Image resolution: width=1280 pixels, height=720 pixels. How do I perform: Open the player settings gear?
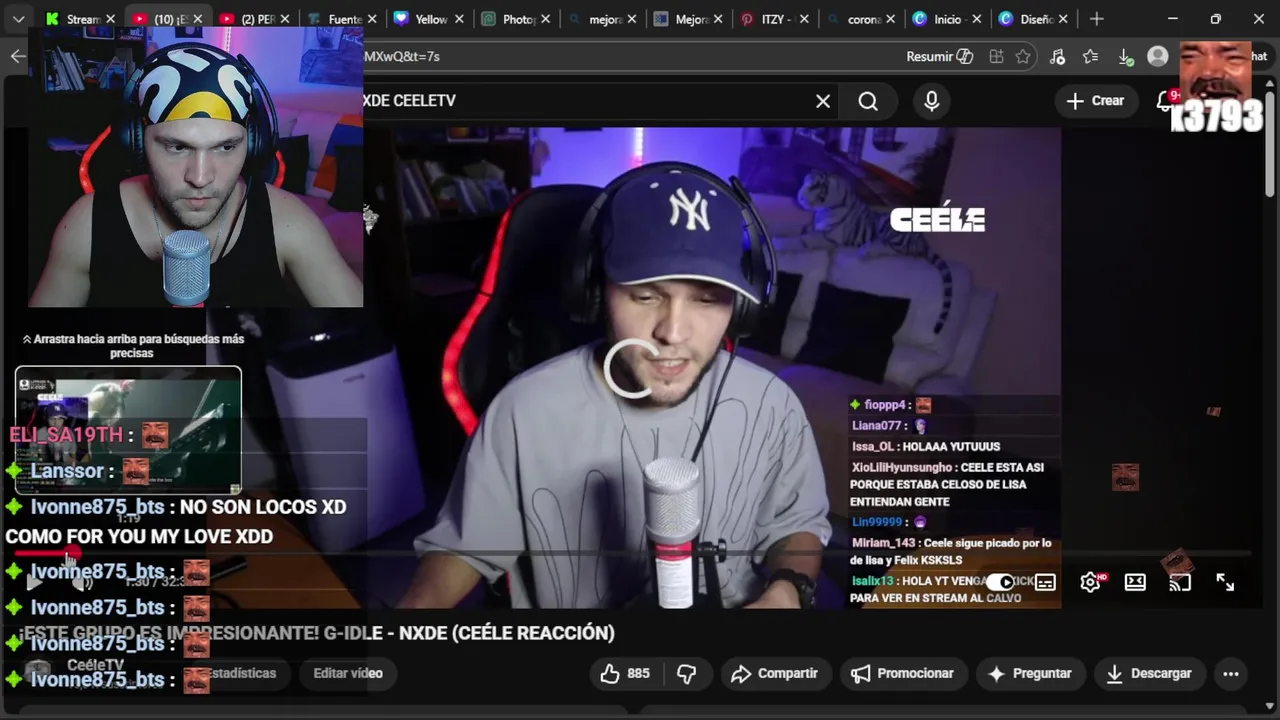coord(1090,582)
